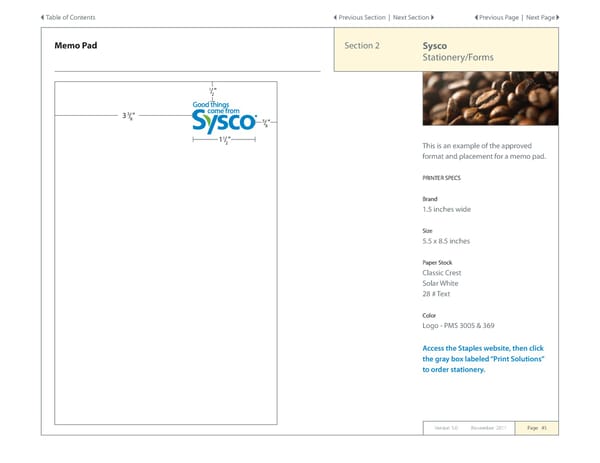Screen dimensions: 600x463
Task: Go to Previous Section
Action: pyautogui.click(x=362, y=17)
